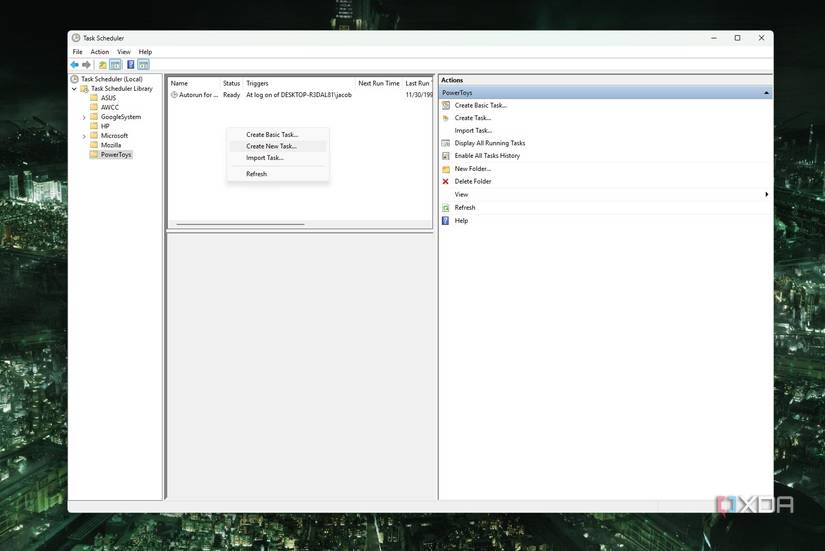Click the horizontal scrollbar in task list

pyautogui.click(x=240, y=224)
